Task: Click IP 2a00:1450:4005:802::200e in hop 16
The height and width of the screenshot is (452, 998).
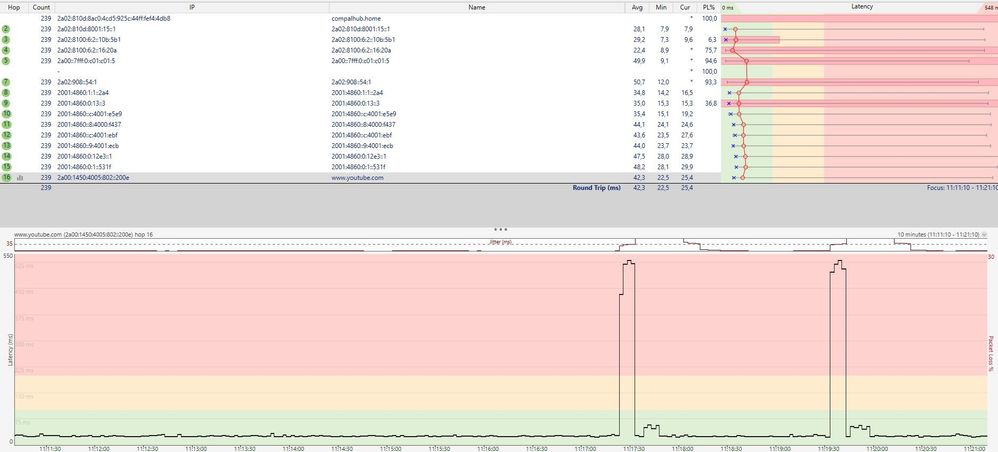Action: 92,178
